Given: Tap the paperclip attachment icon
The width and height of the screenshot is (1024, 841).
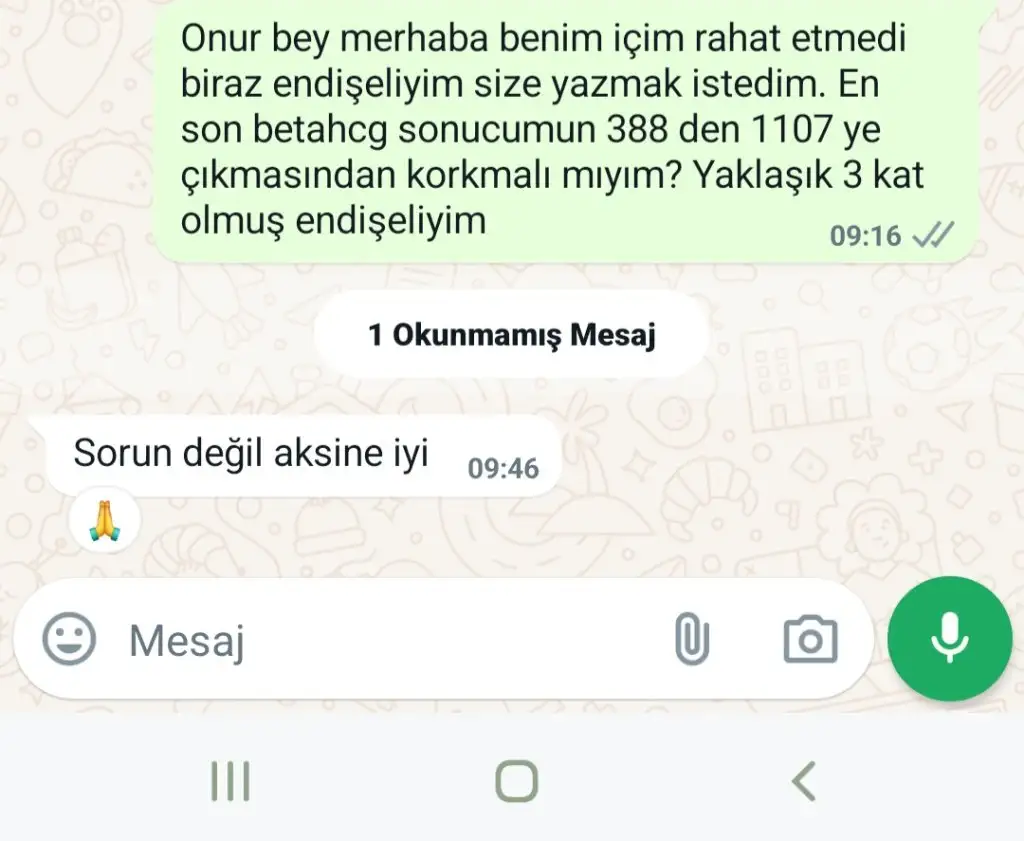Looking at the screenshot, I should click(x=692, y=639).
